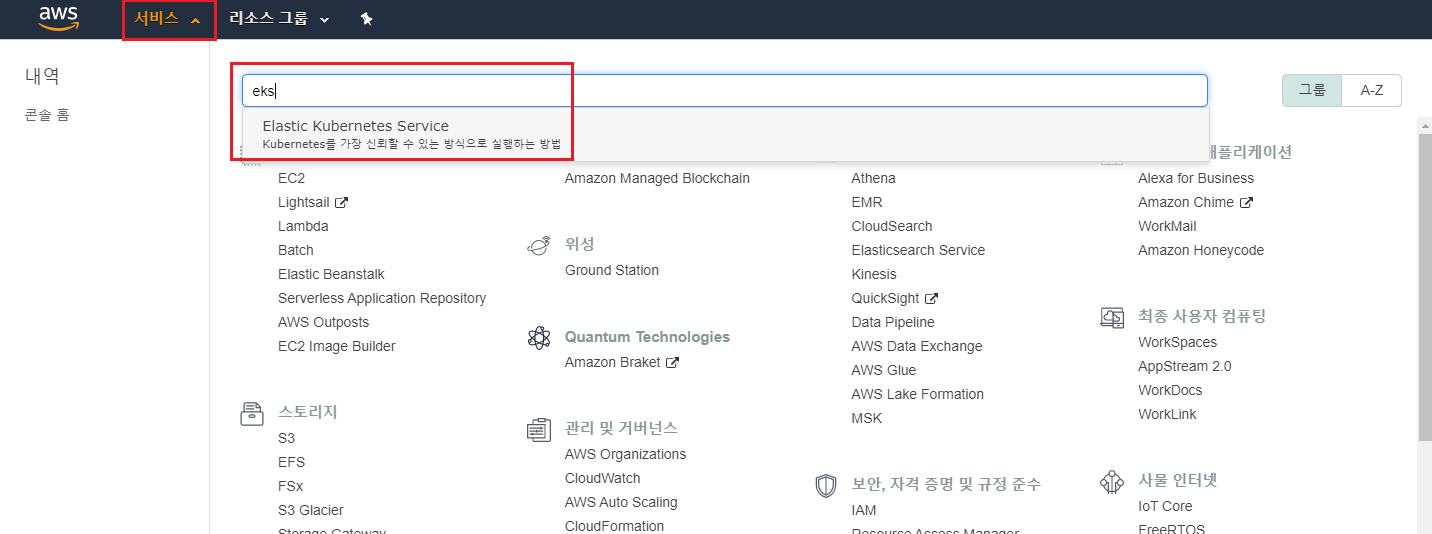Open Amazon Chime service
The width and height of the screenshot is (1432, 534).
coord(1186,202)
